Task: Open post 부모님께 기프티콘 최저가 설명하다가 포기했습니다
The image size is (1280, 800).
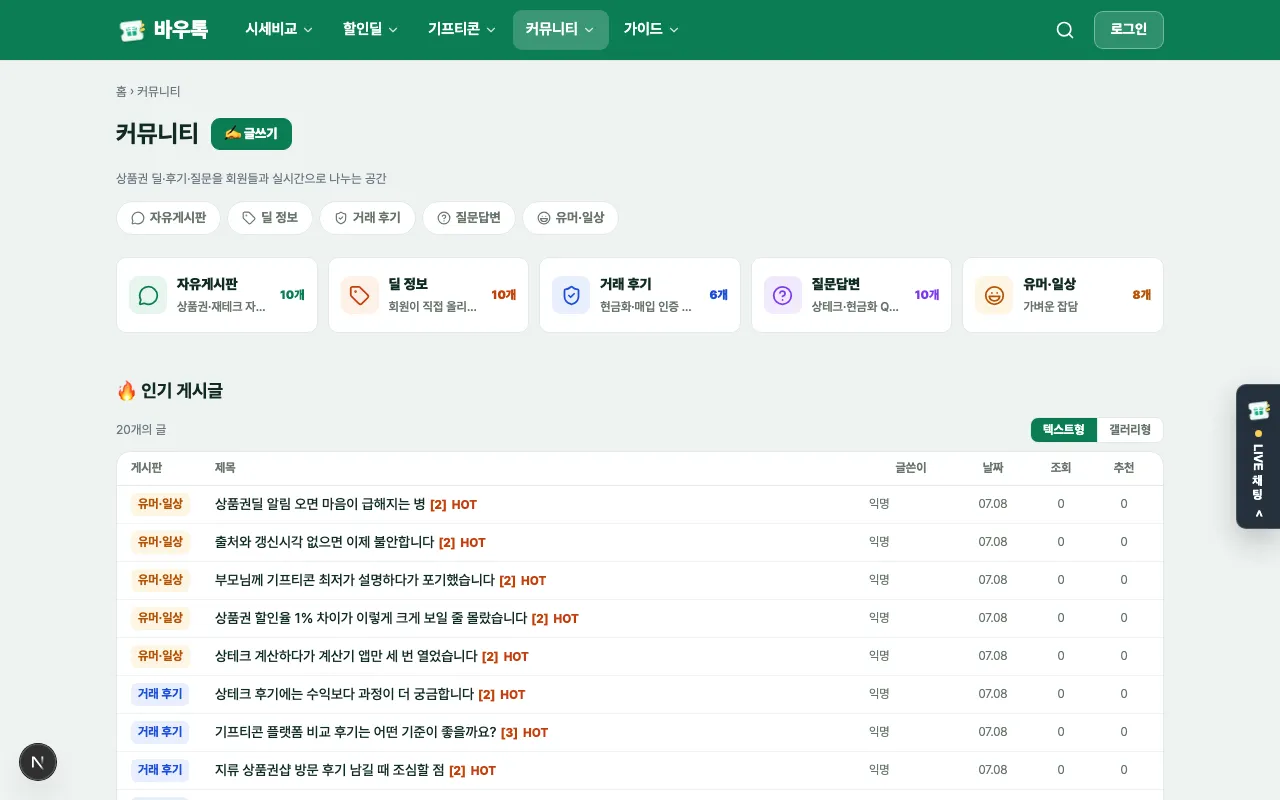Action: [x=355, y=580]
